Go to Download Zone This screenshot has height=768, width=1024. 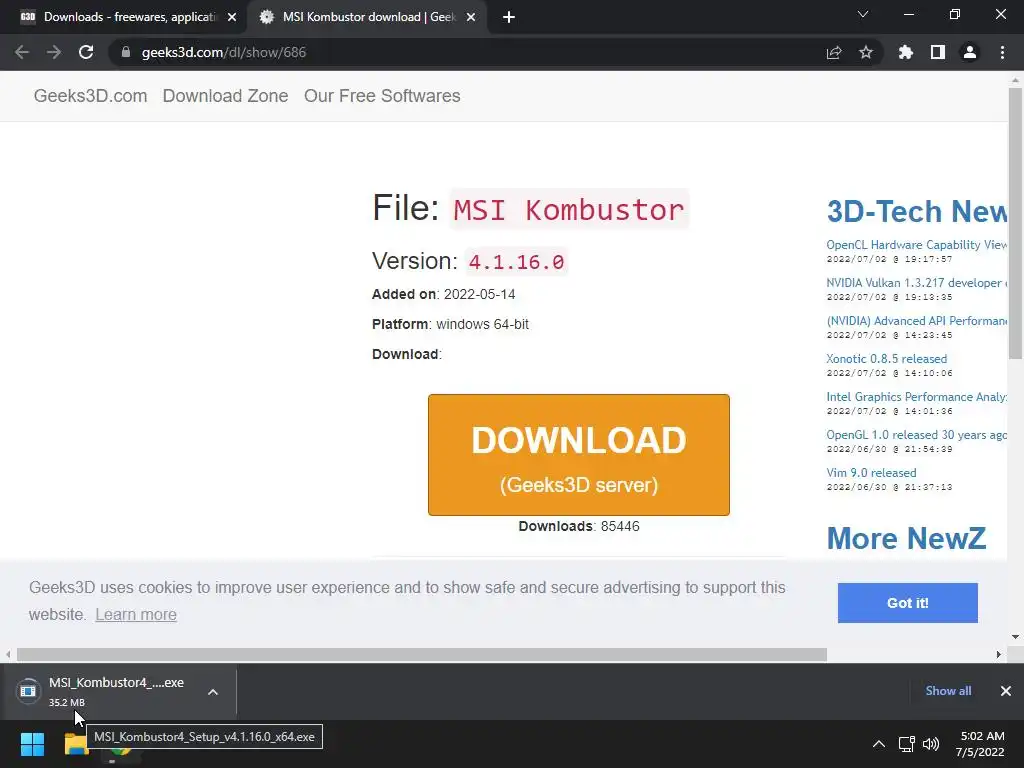(225, 96)
